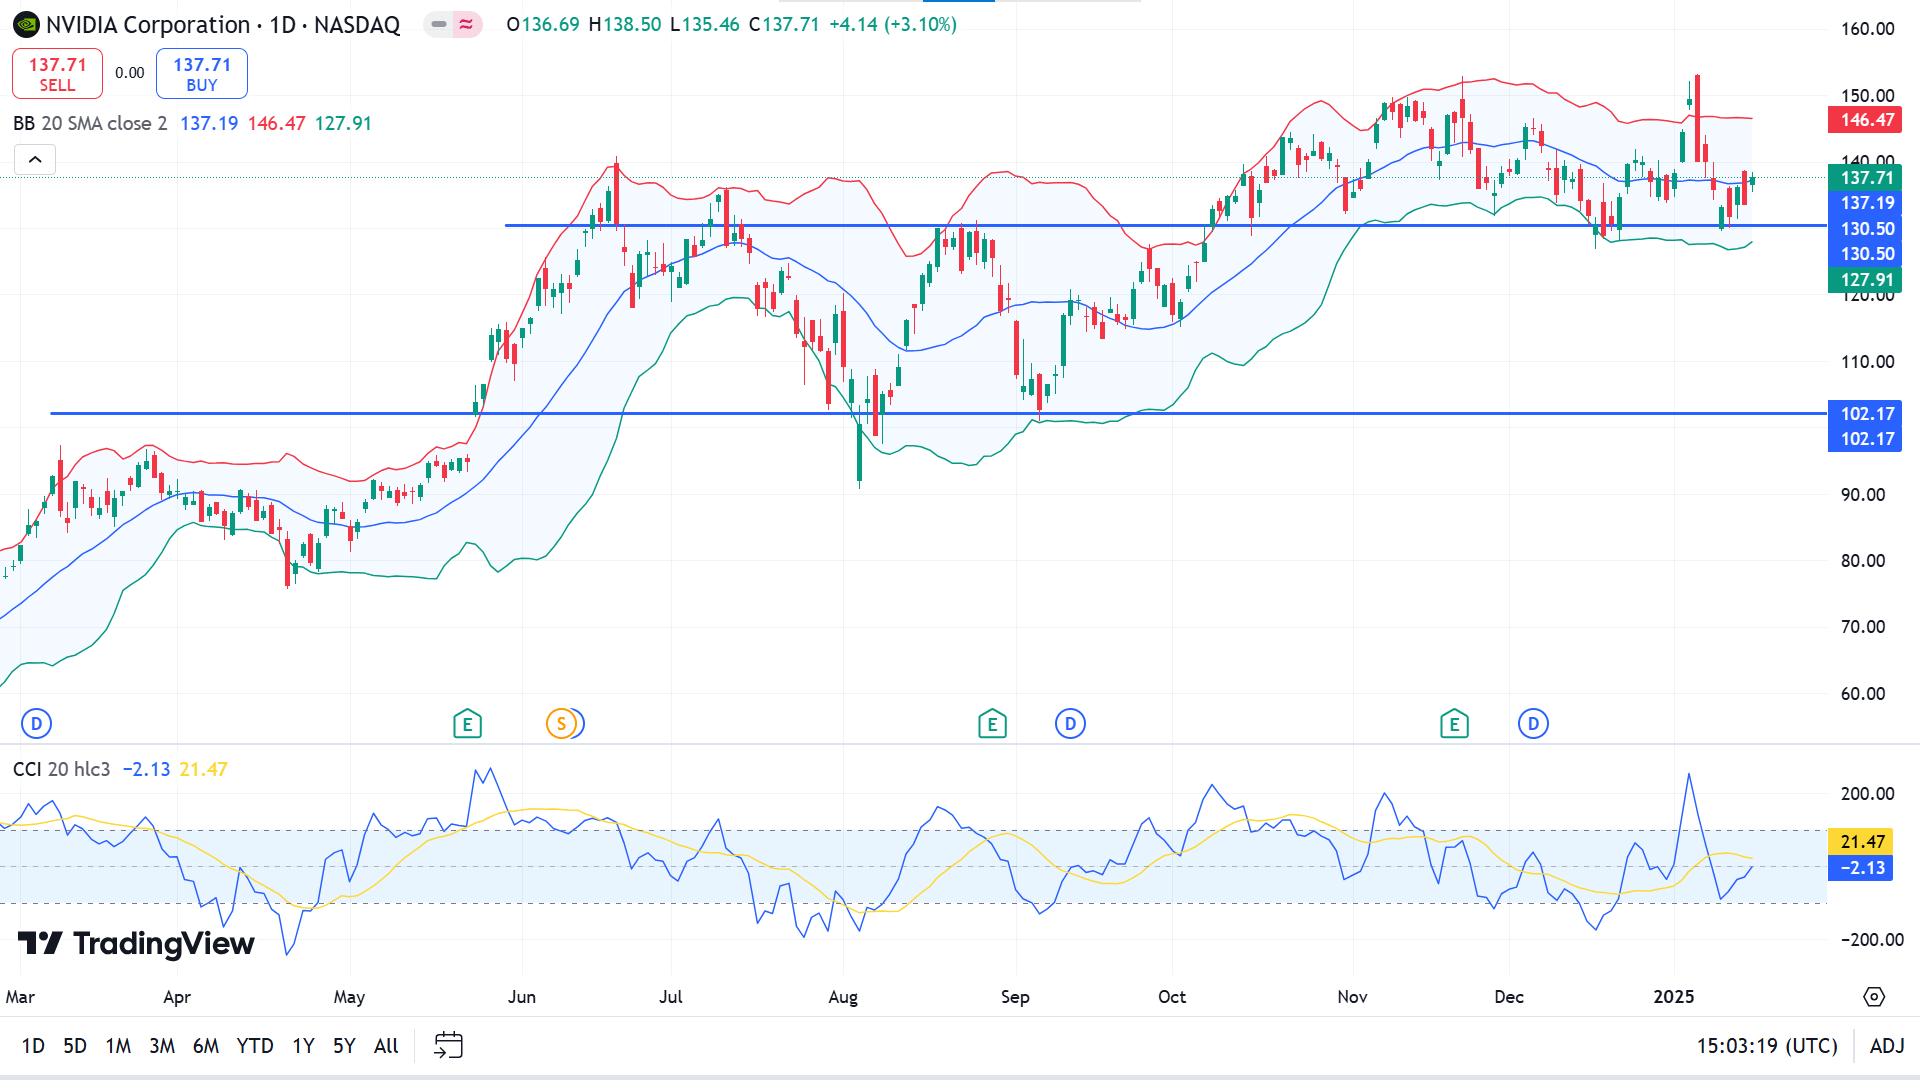The image size is (1920, 1080).
Task: Click the 127.91 lower band price label
Action: (x=1866, y=280)
